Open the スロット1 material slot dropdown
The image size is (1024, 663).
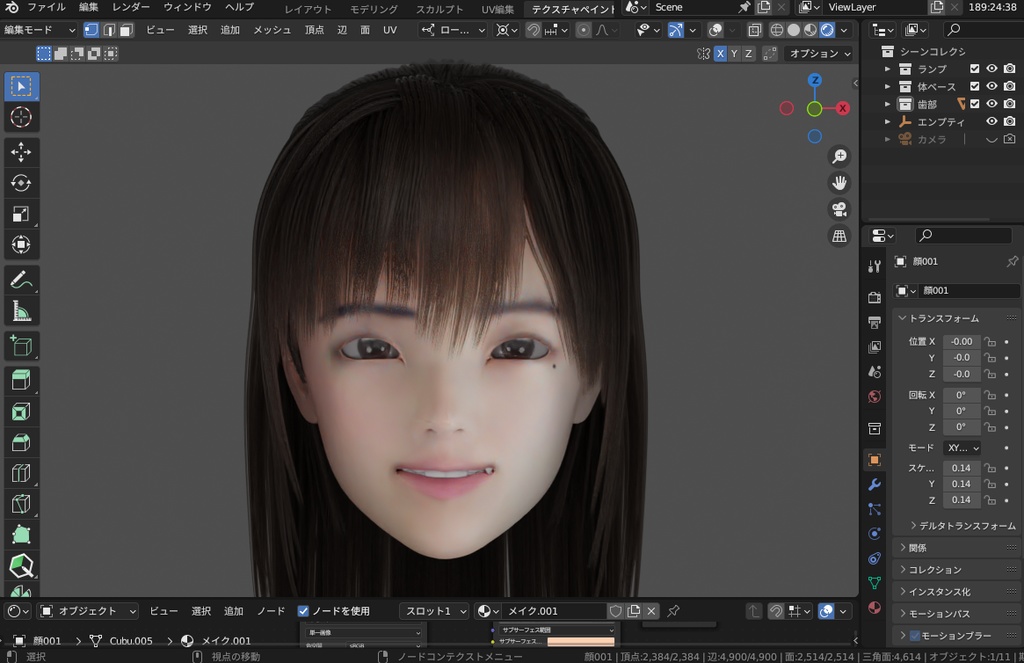[434, 611]
